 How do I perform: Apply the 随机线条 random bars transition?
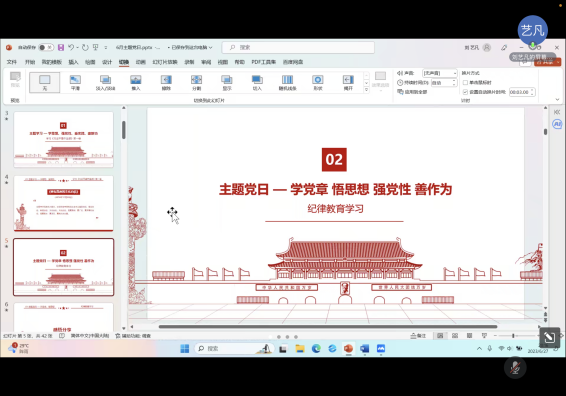tap(287, 82)
